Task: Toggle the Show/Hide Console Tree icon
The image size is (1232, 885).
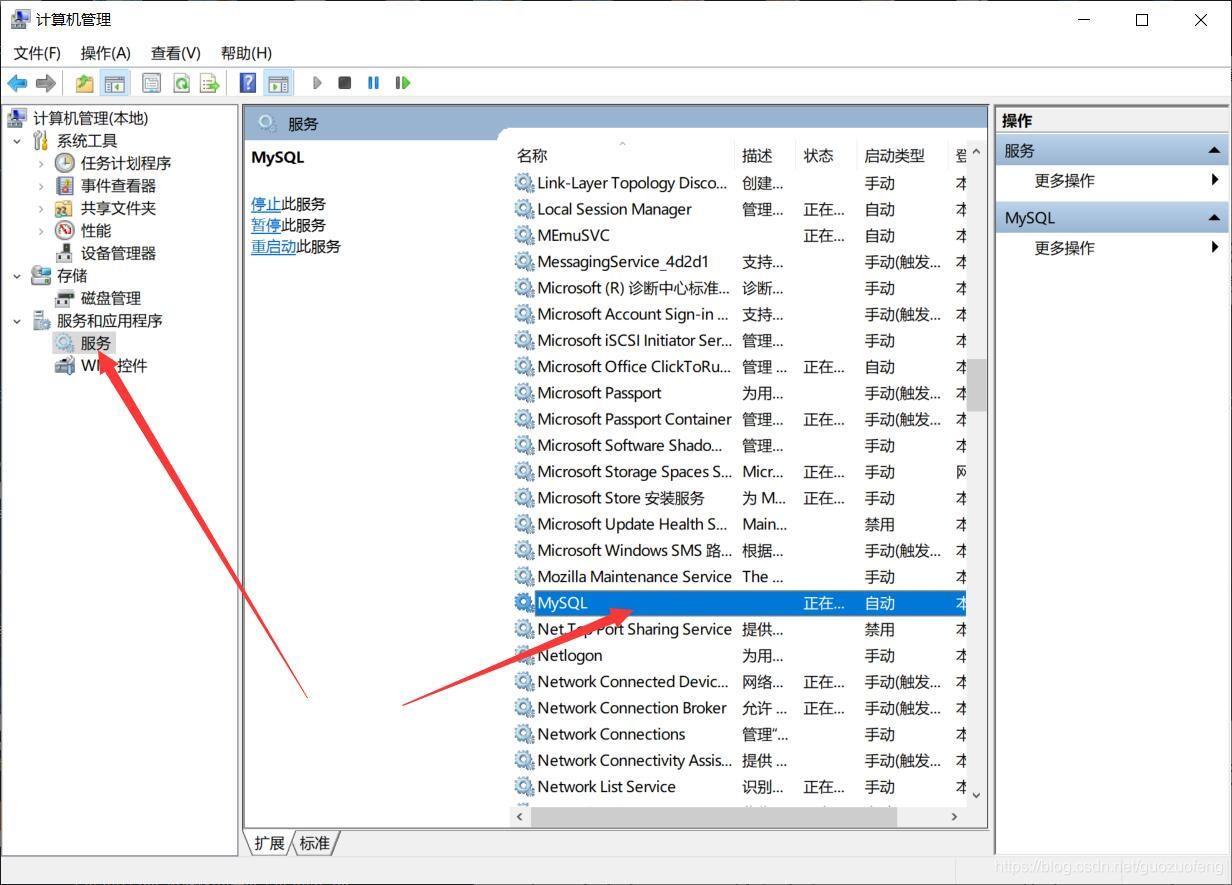Action: tap(115, 83)
